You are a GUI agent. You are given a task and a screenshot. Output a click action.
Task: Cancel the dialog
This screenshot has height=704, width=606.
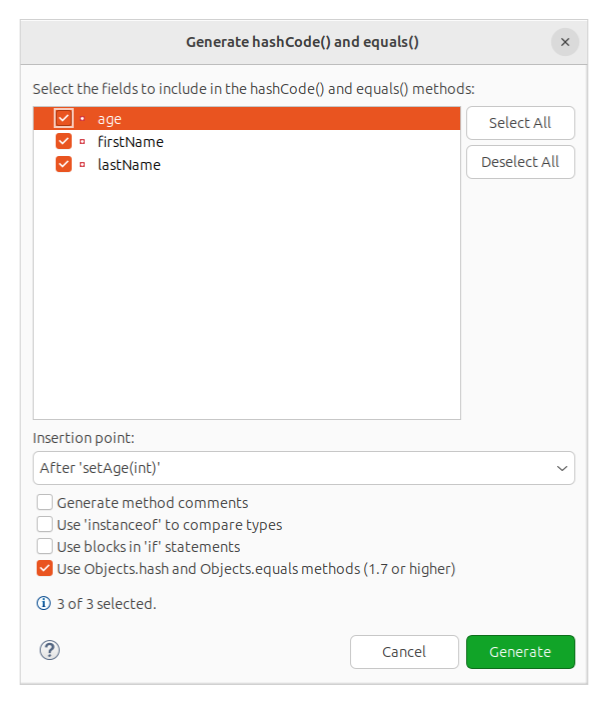[x=404, y=652]
